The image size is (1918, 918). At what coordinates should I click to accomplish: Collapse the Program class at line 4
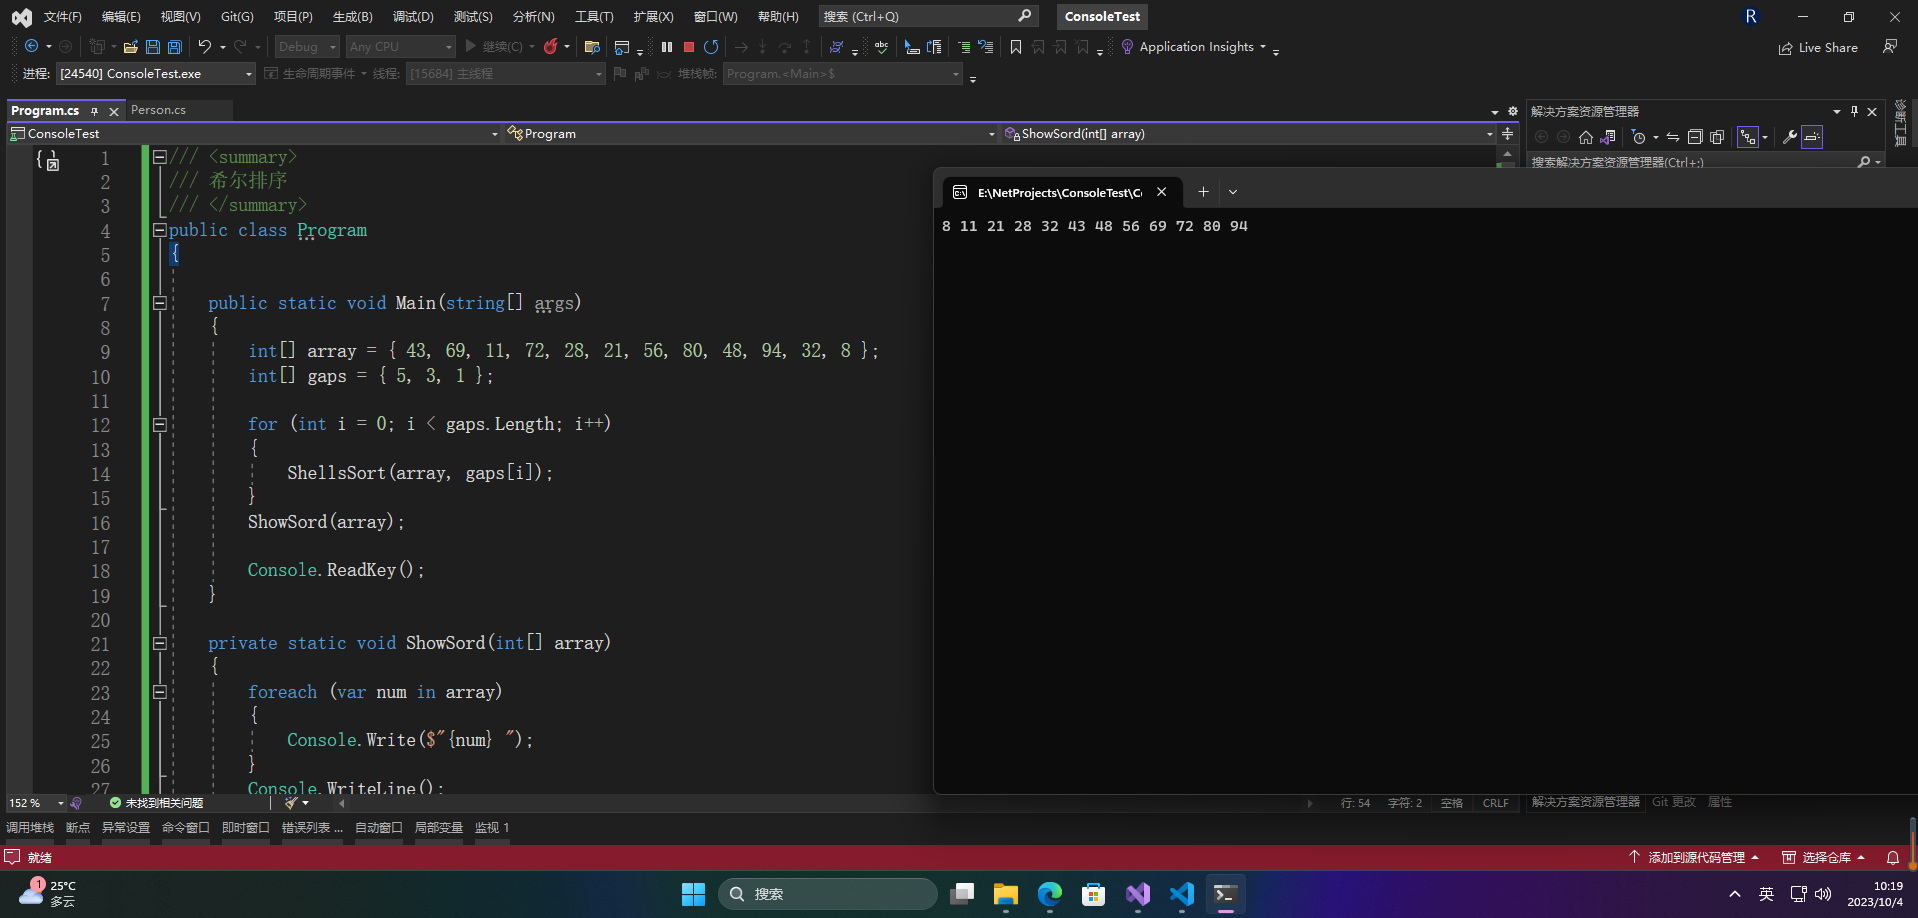[x=159, y=230]
